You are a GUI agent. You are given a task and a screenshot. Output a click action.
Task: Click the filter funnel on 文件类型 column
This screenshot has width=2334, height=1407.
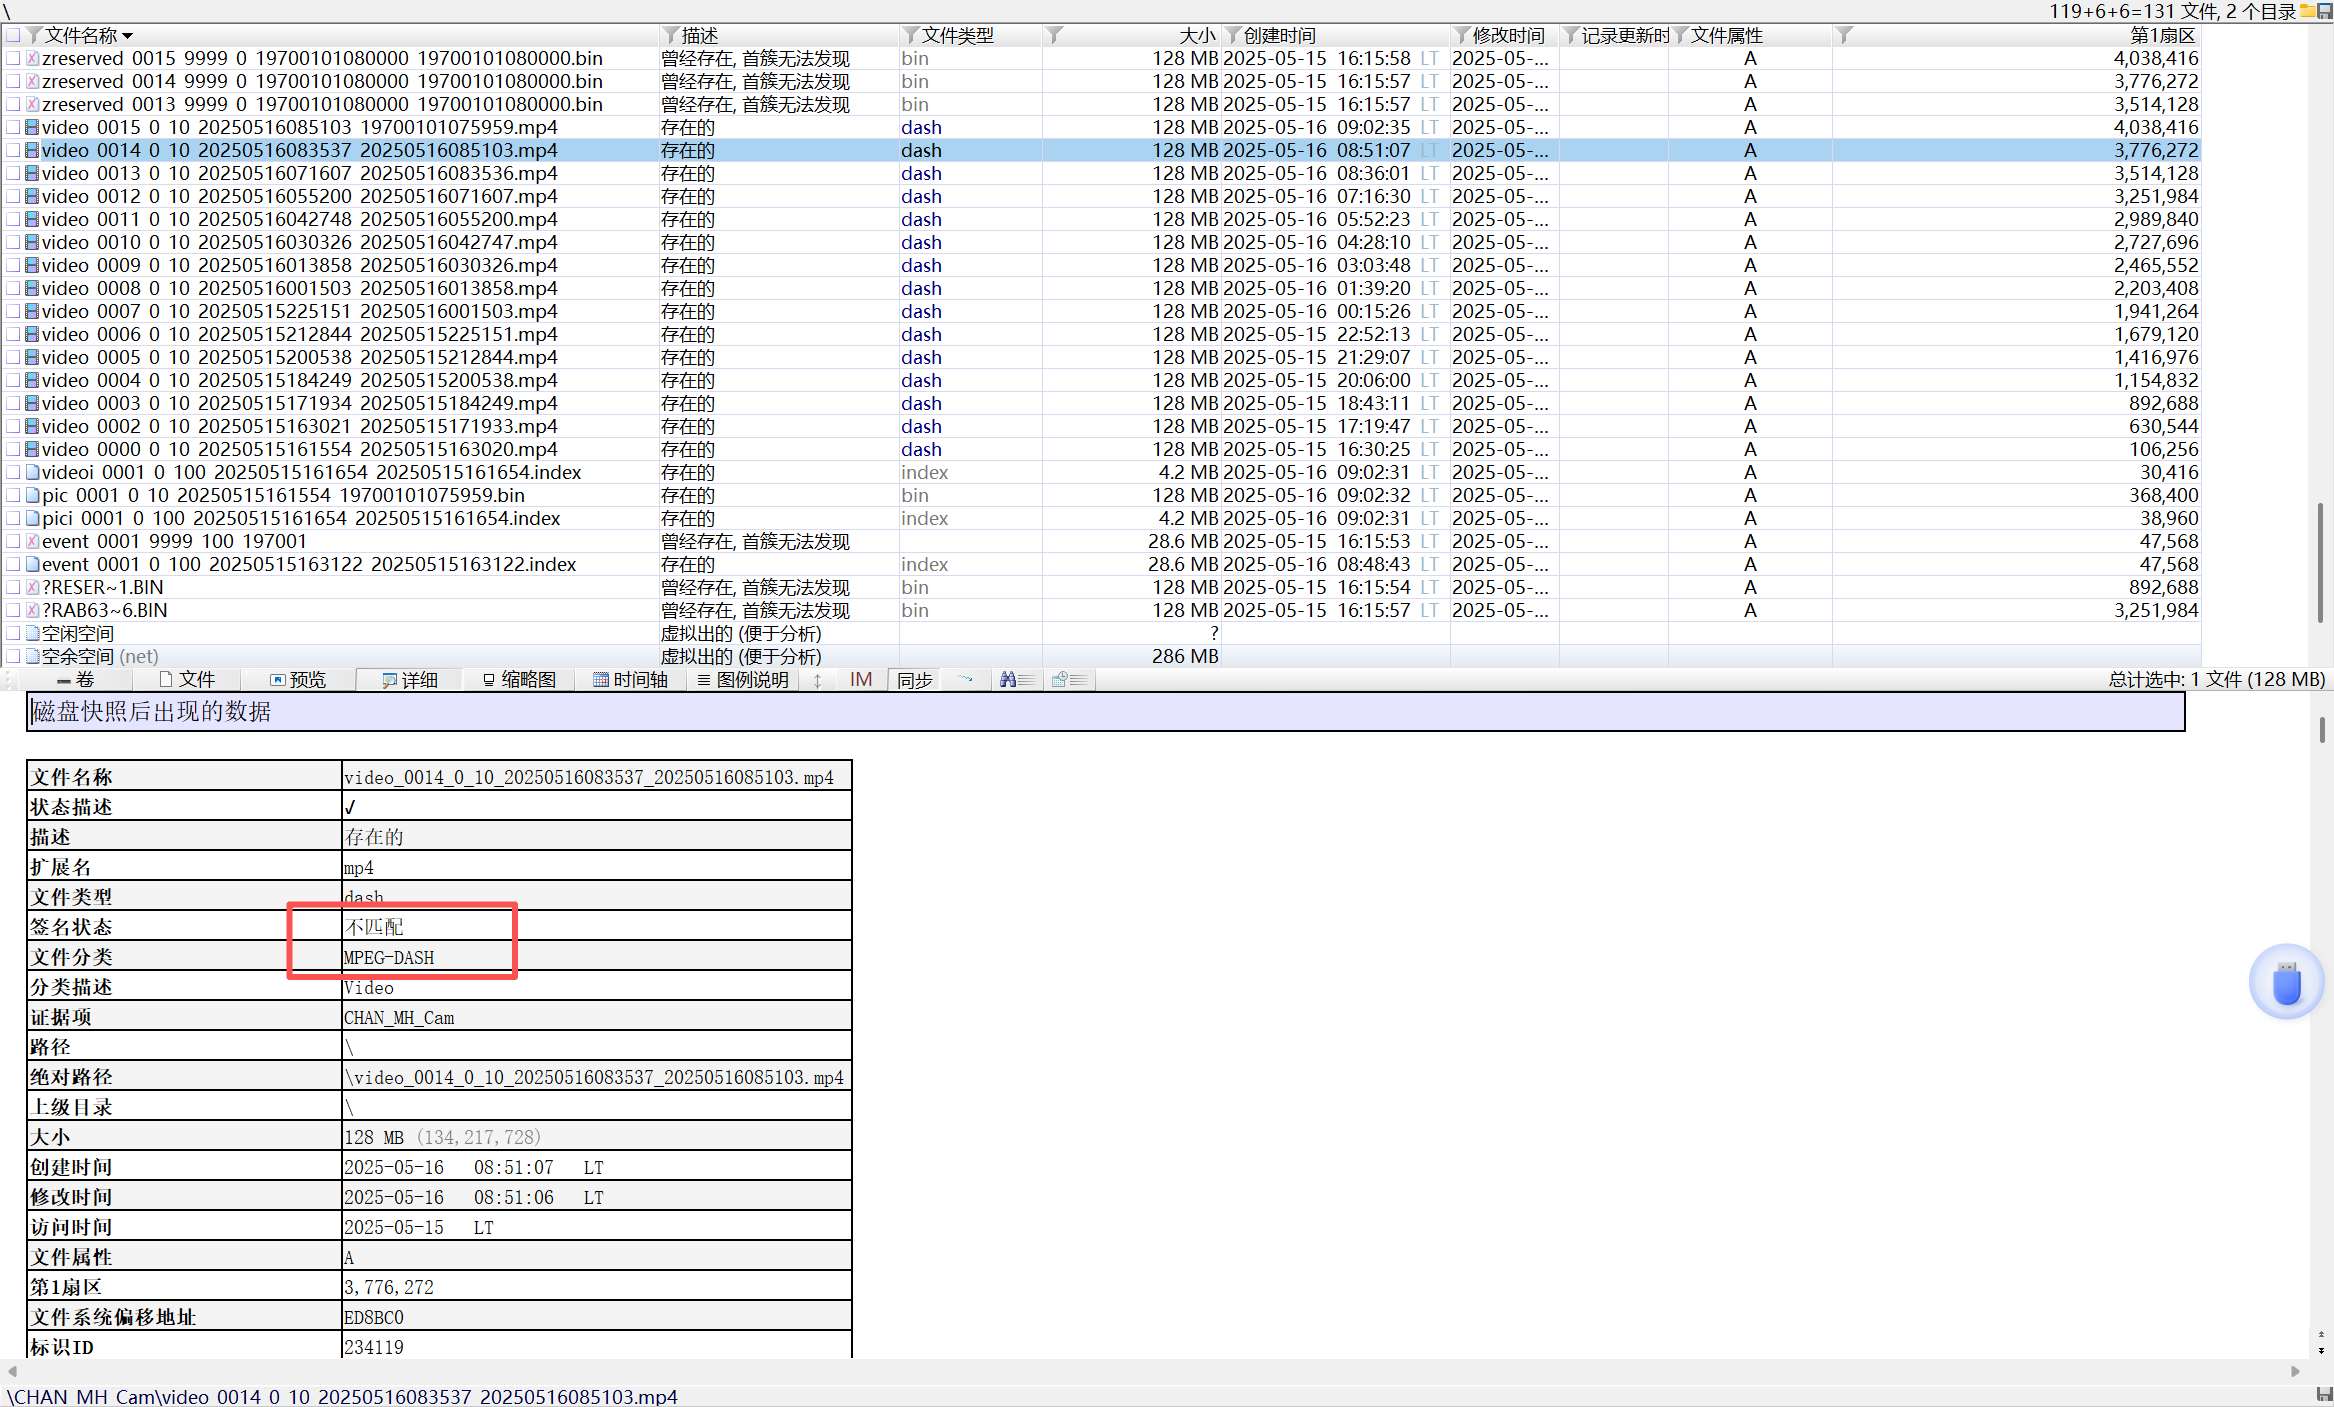click(x=910, y=36)
